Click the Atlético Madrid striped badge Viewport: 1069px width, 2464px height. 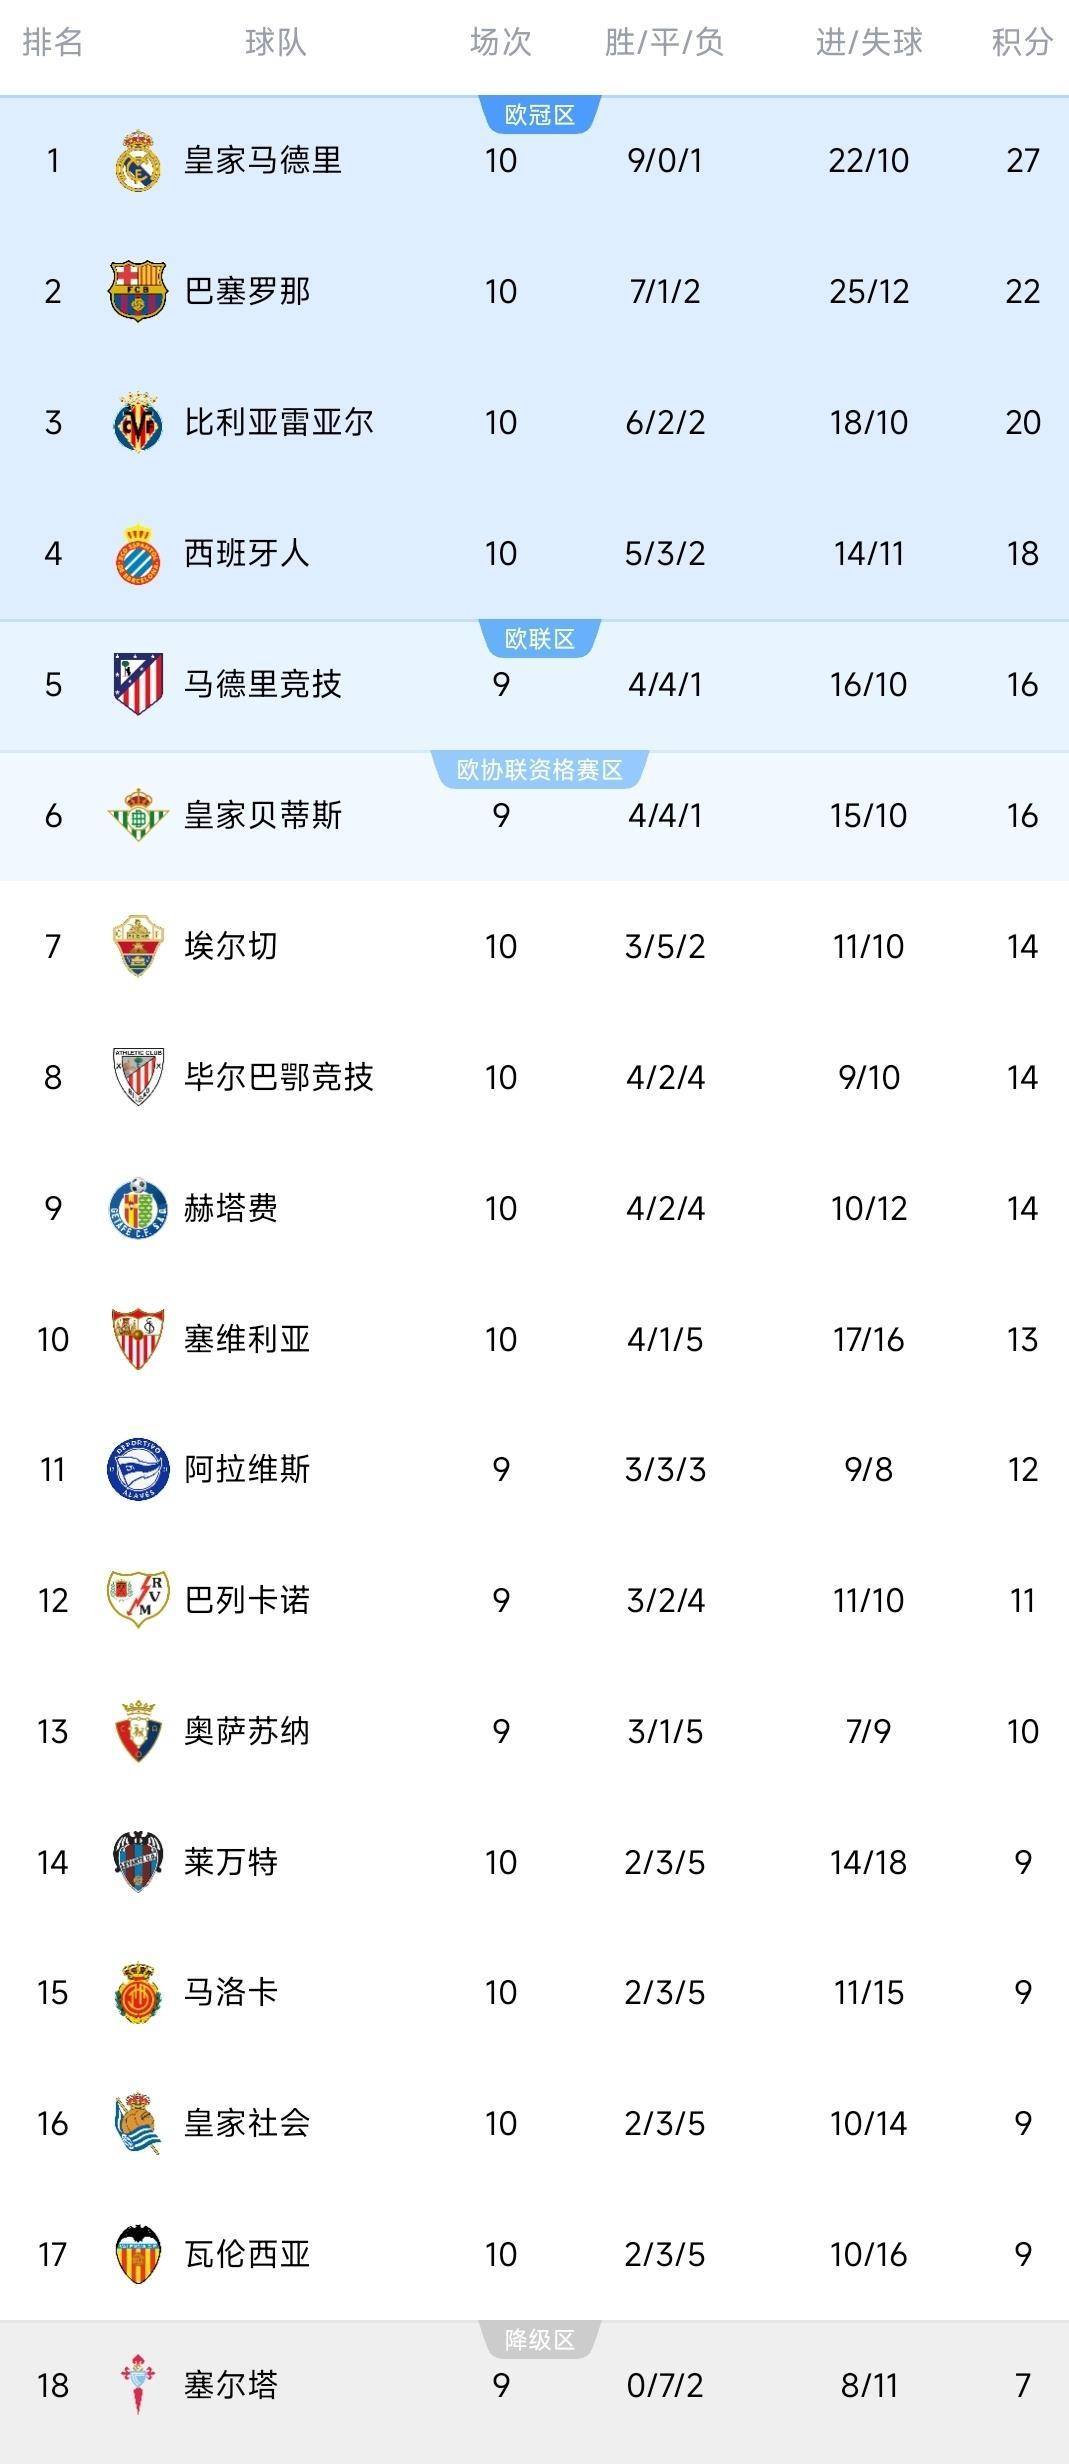(138, 684)
